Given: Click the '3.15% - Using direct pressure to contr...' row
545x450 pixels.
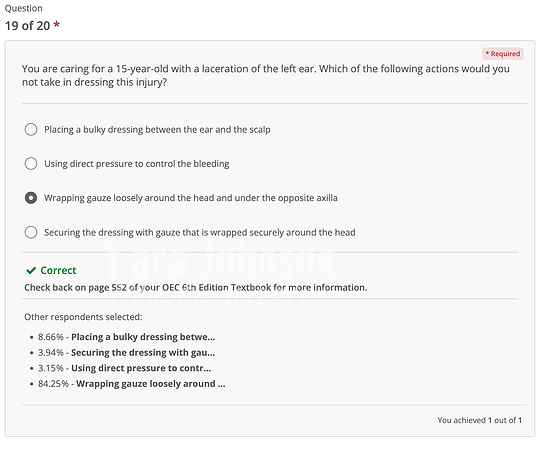Looking at the screenshot, I should click(x=124, y=368).
